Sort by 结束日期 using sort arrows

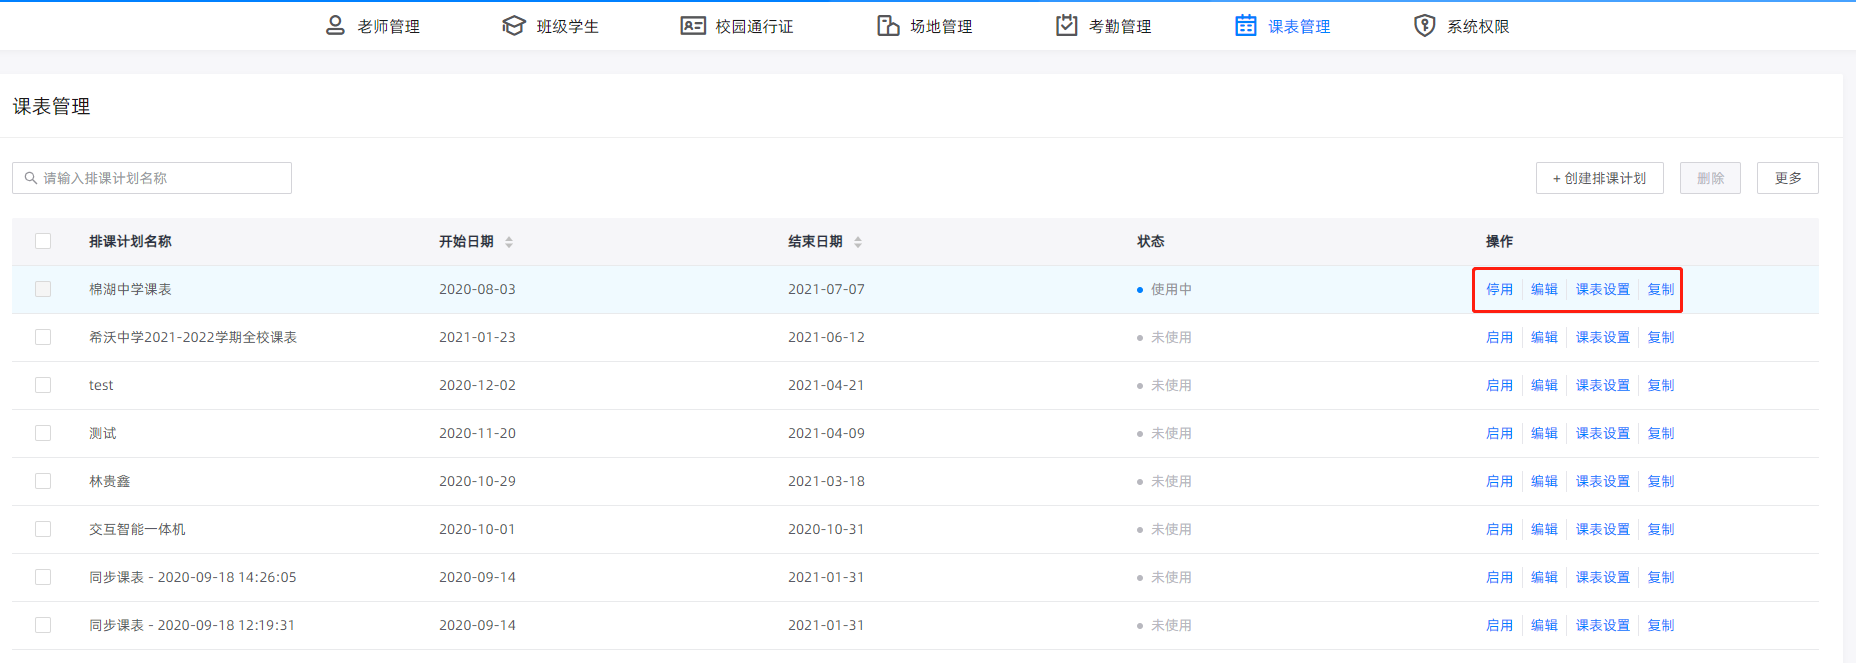858,242
